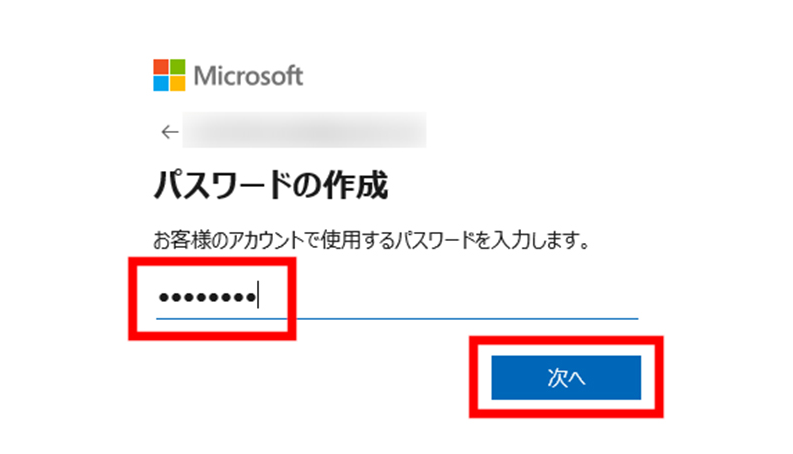Click the Microsoft four-square logo

pyautogui.click(x=169, y=75)
